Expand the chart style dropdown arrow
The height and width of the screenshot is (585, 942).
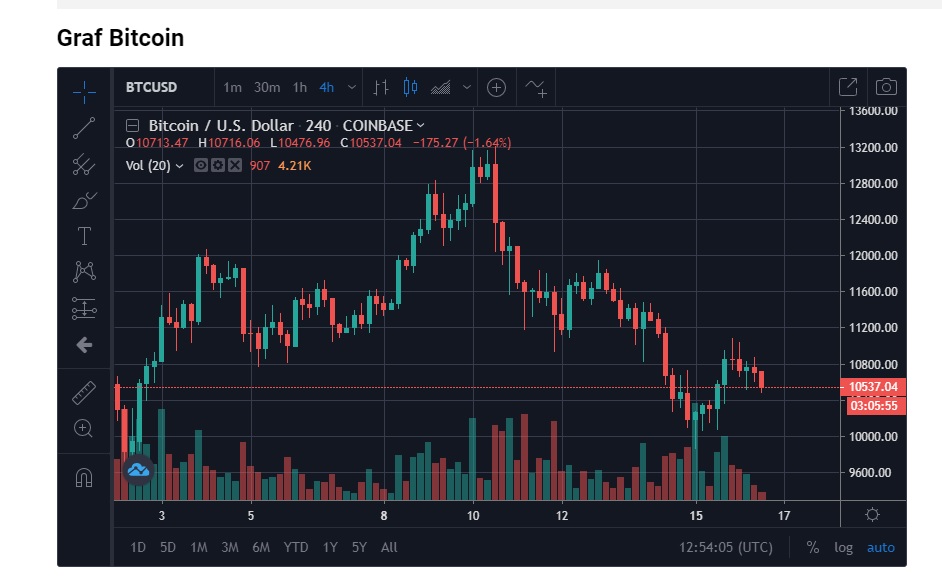click(x=467, y=87)
